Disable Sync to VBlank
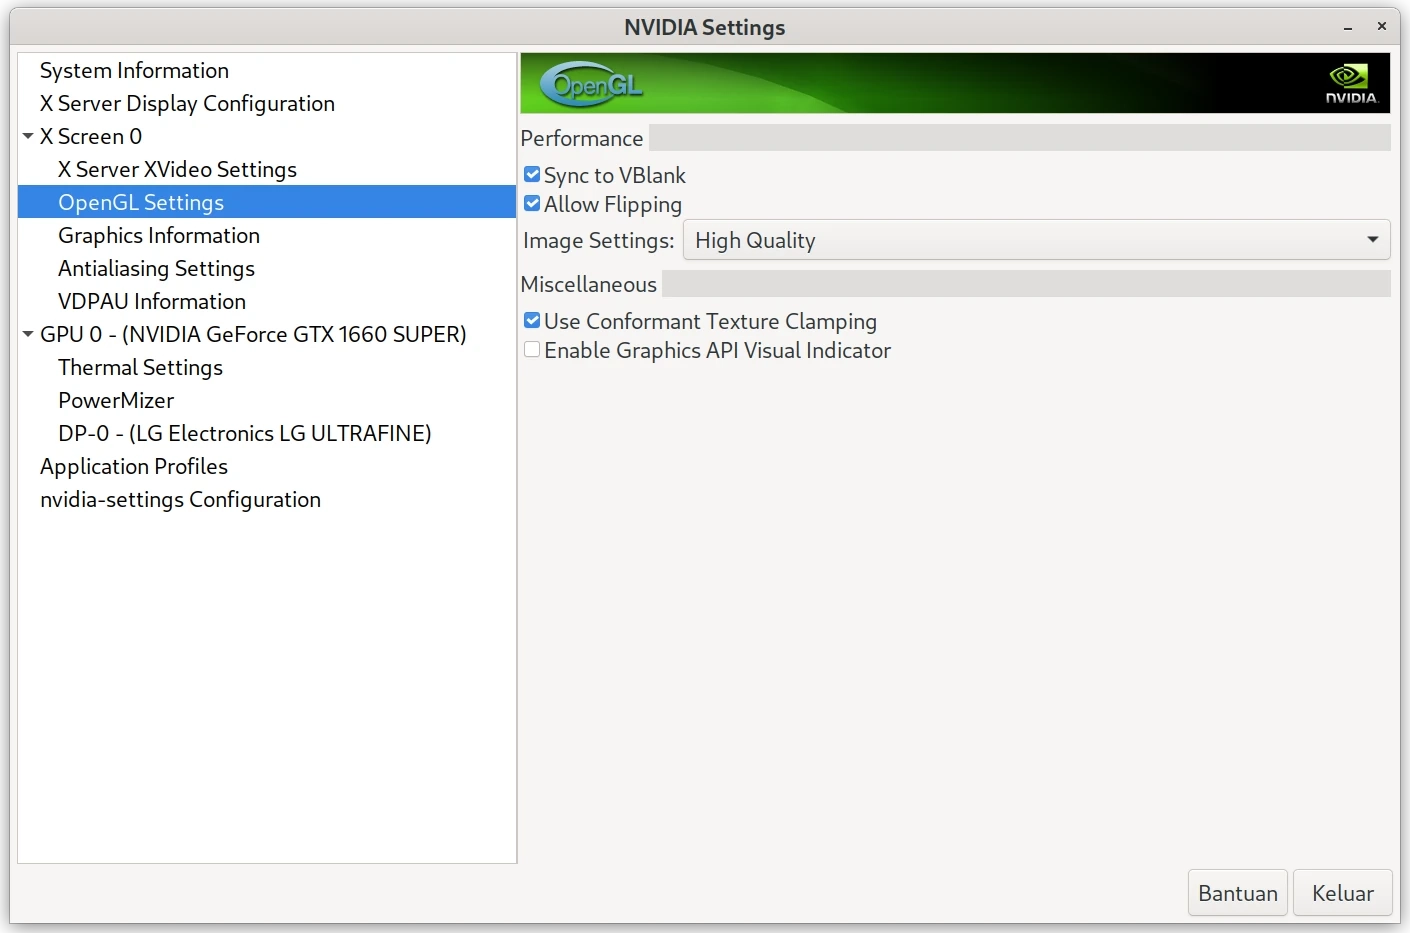 531,173
